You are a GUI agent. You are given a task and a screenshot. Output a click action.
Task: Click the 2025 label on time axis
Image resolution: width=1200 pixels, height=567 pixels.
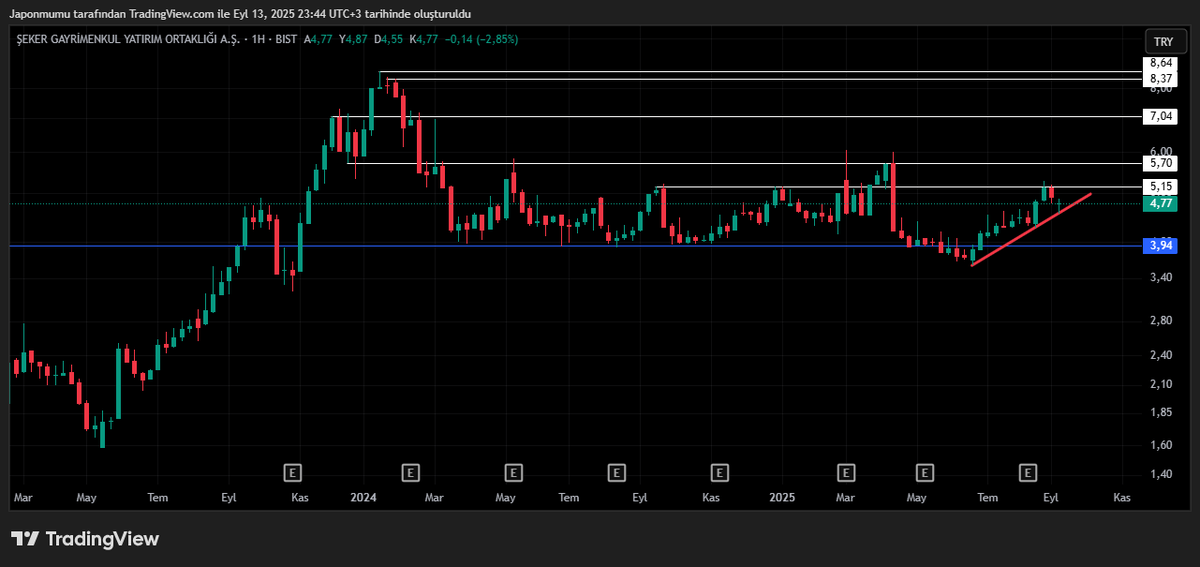click(x=781, y=496)
